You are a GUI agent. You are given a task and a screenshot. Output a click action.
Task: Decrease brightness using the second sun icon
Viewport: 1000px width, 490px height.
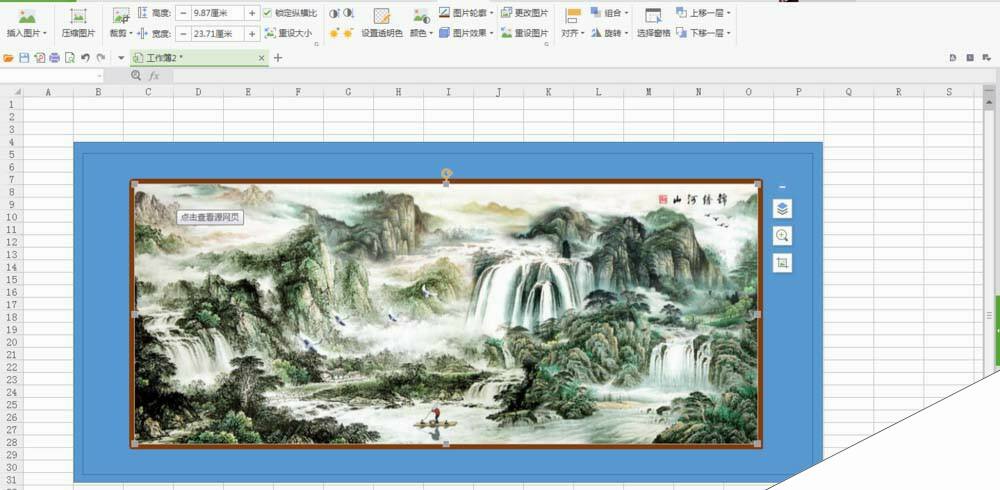pos(348,33)
